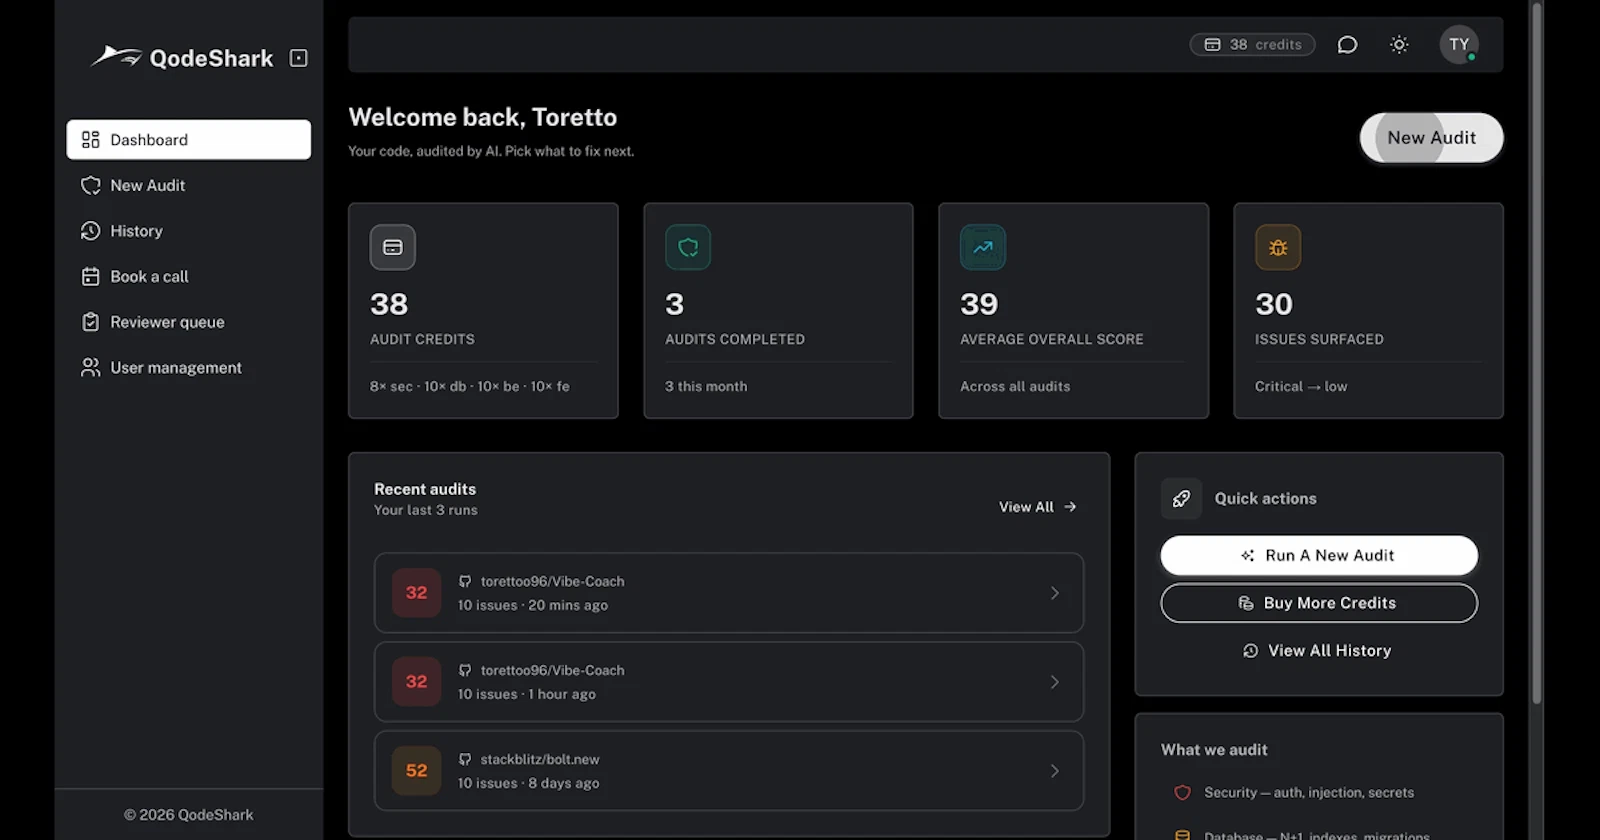This screenshot has height=840, width=1600.
Task: Click the Dashboard grid icon
Action: click(91, 140)
